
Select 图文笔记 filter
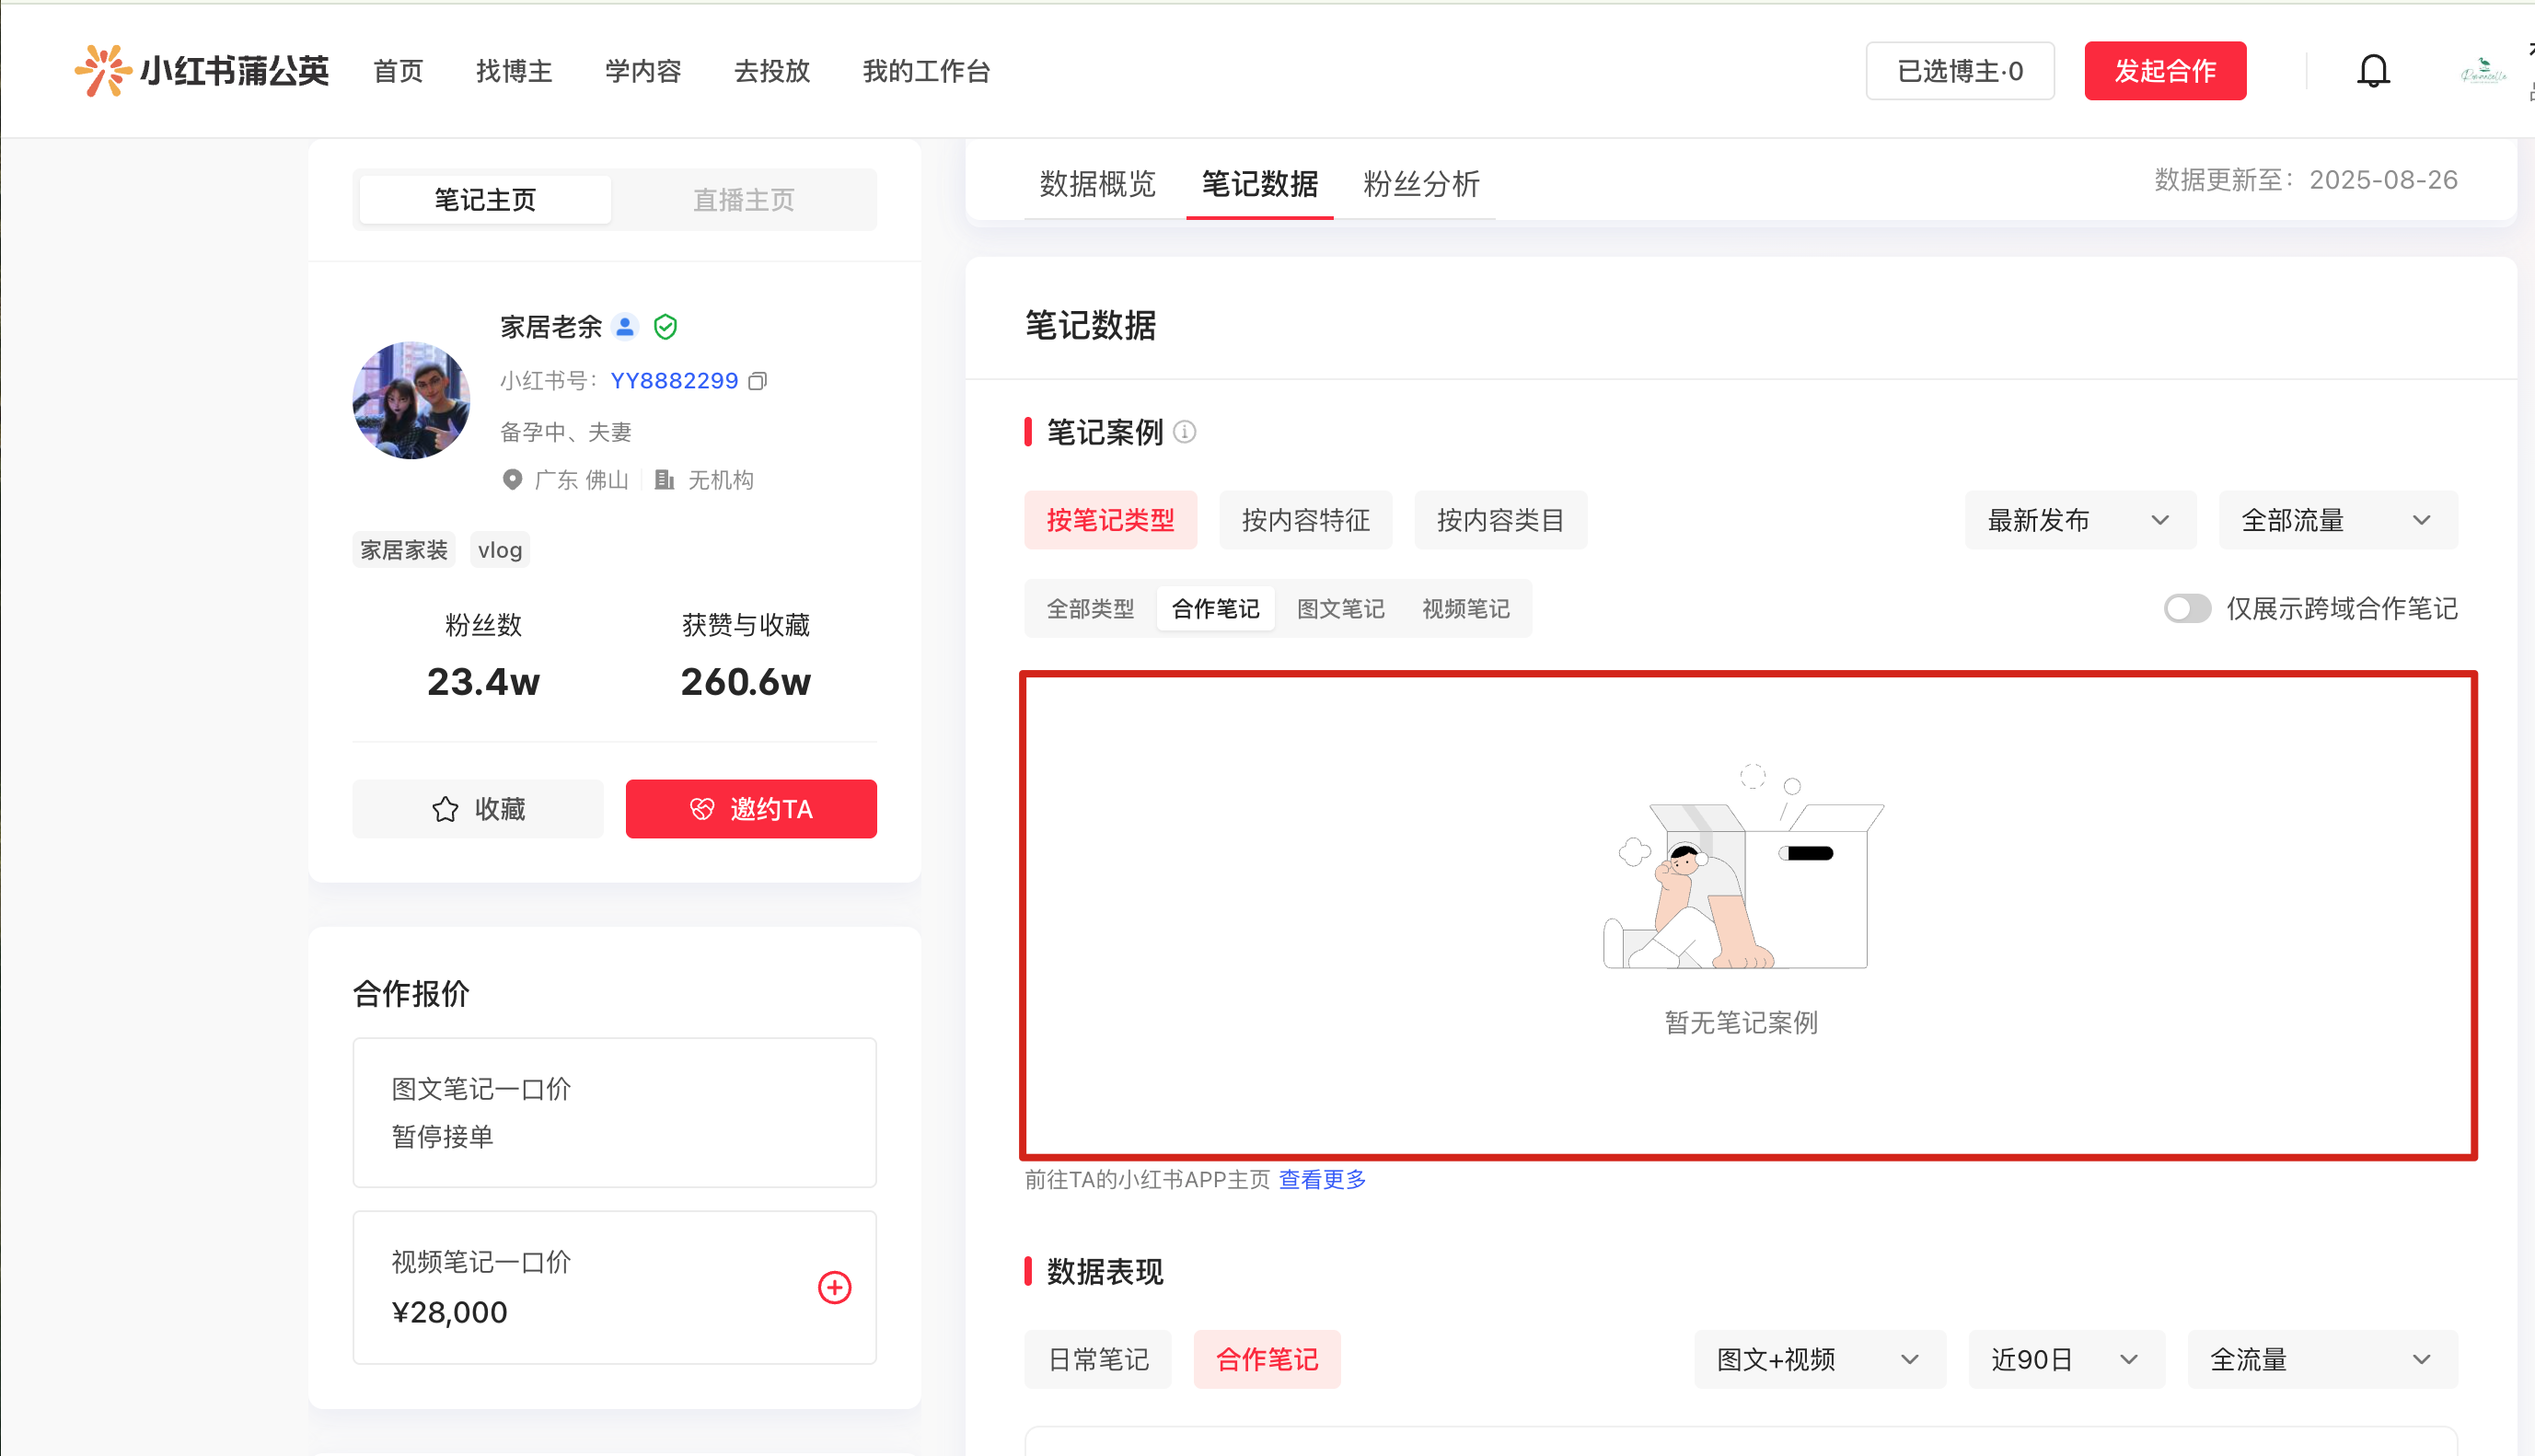pos(1340,608)
